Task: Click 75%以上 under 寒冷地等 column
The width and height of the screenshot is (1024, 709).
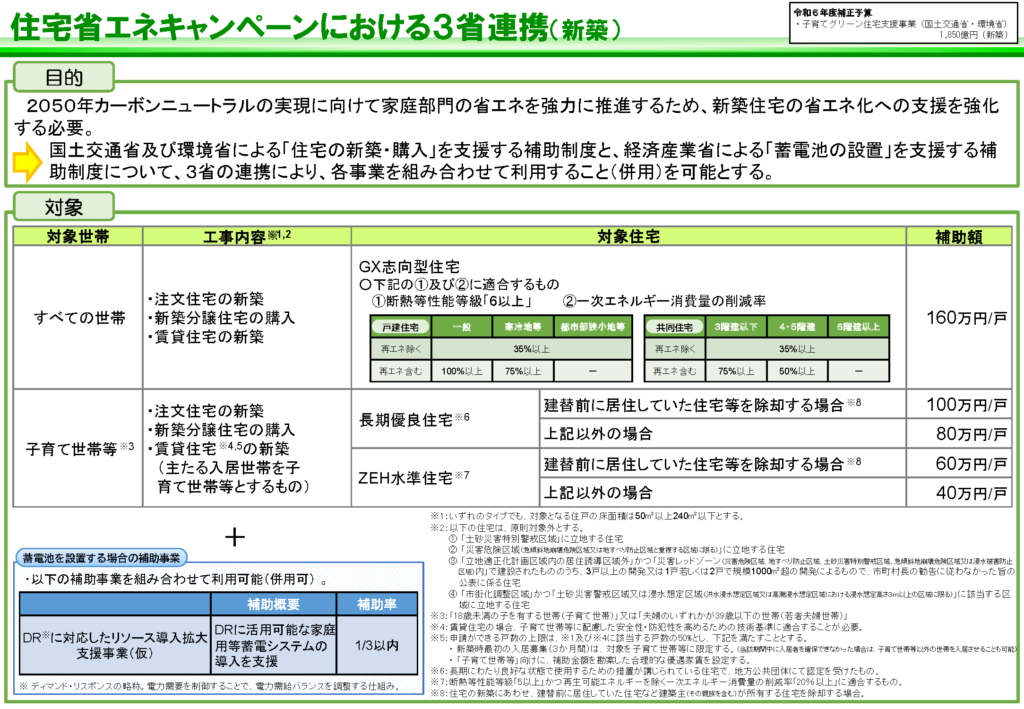Action: [522, 371]
